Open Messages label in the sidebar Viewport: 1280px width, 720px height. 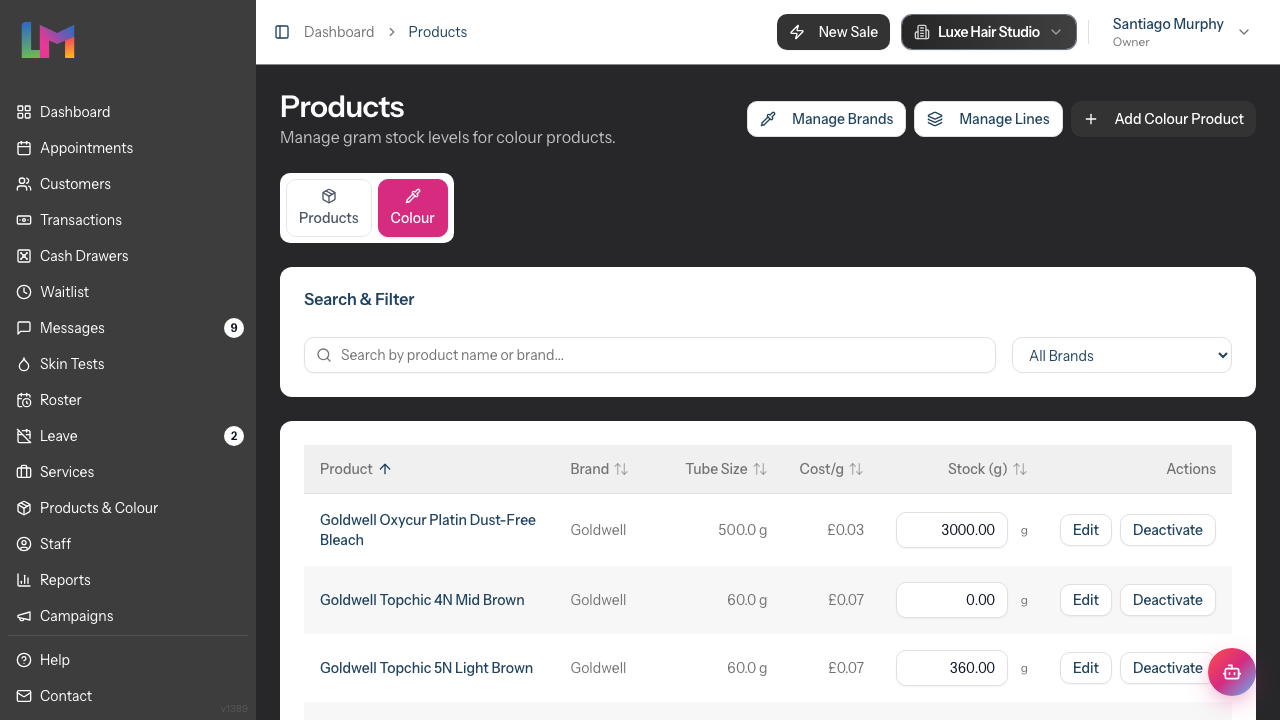72,328
